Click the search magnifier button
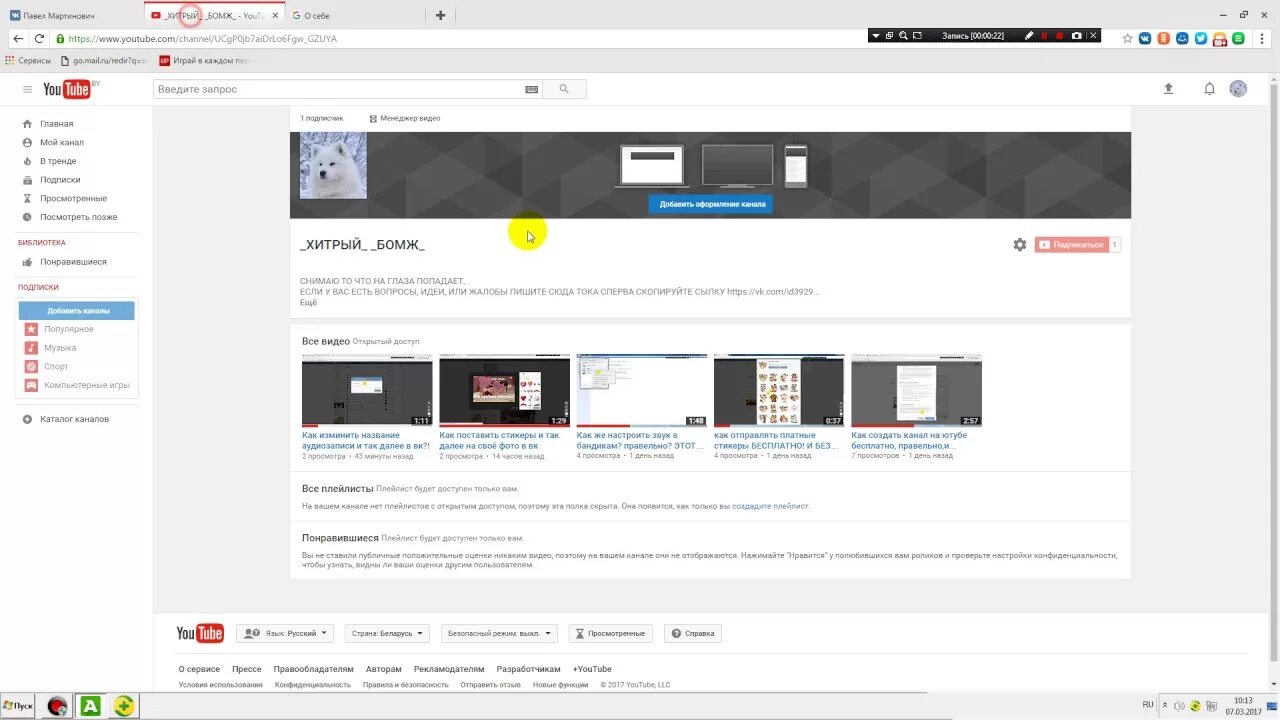This screenshot has width=1280, height=720. (564, 89)
